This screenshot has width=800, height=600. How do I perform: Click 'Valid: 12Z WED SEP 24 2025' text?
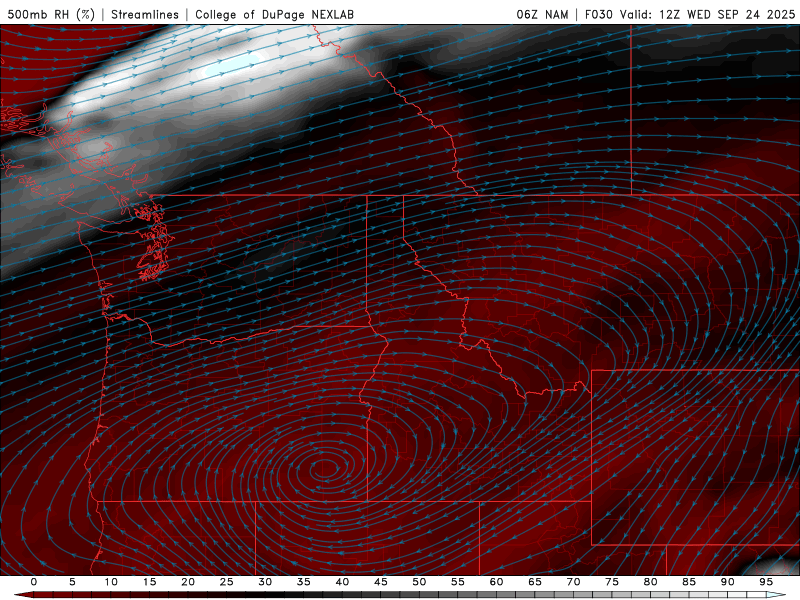[708, 14]
